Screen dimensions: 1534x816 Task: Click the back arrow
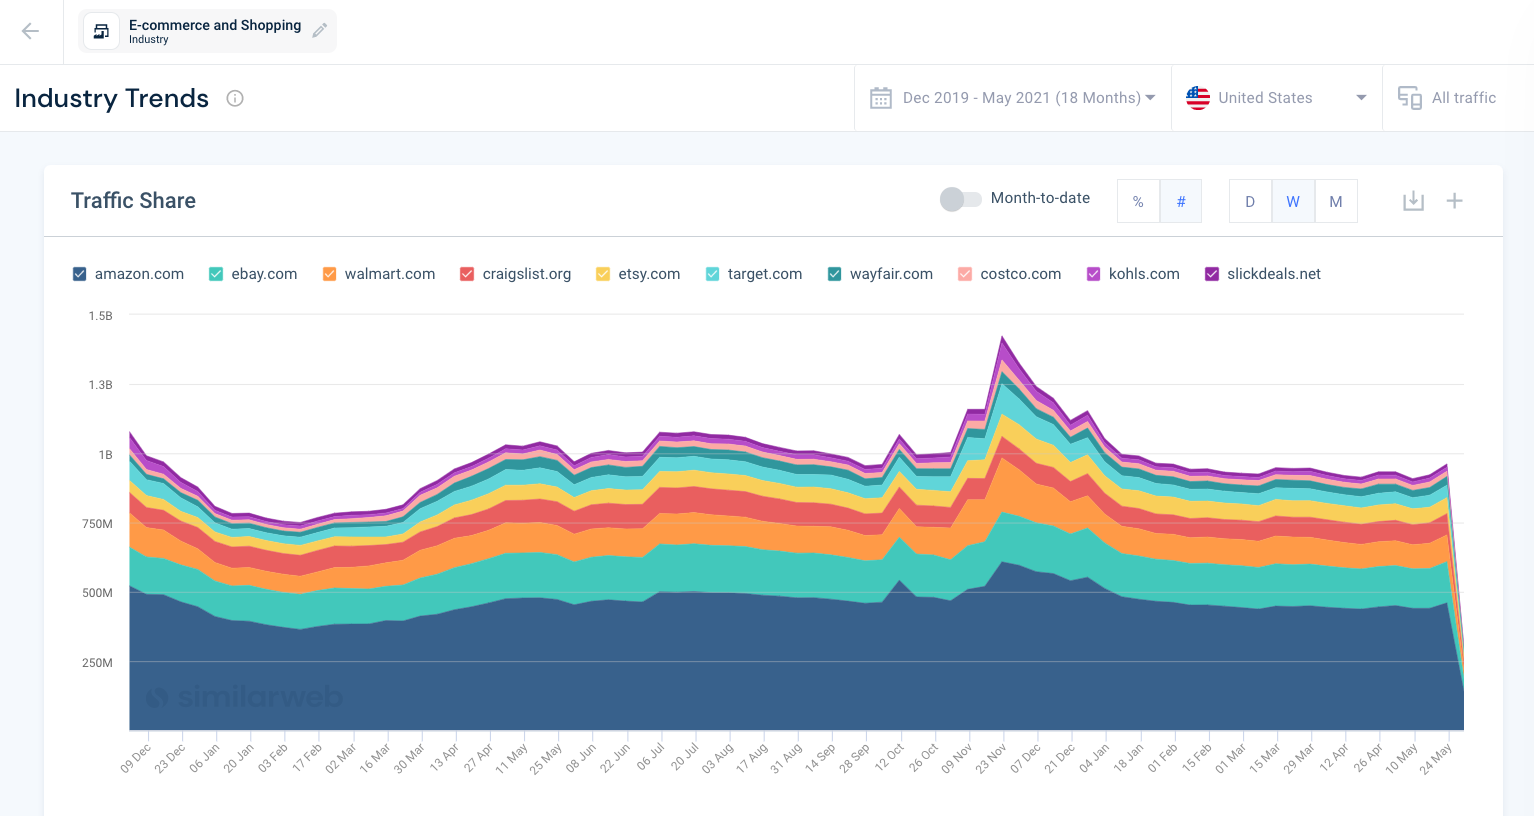click(31, 31)
